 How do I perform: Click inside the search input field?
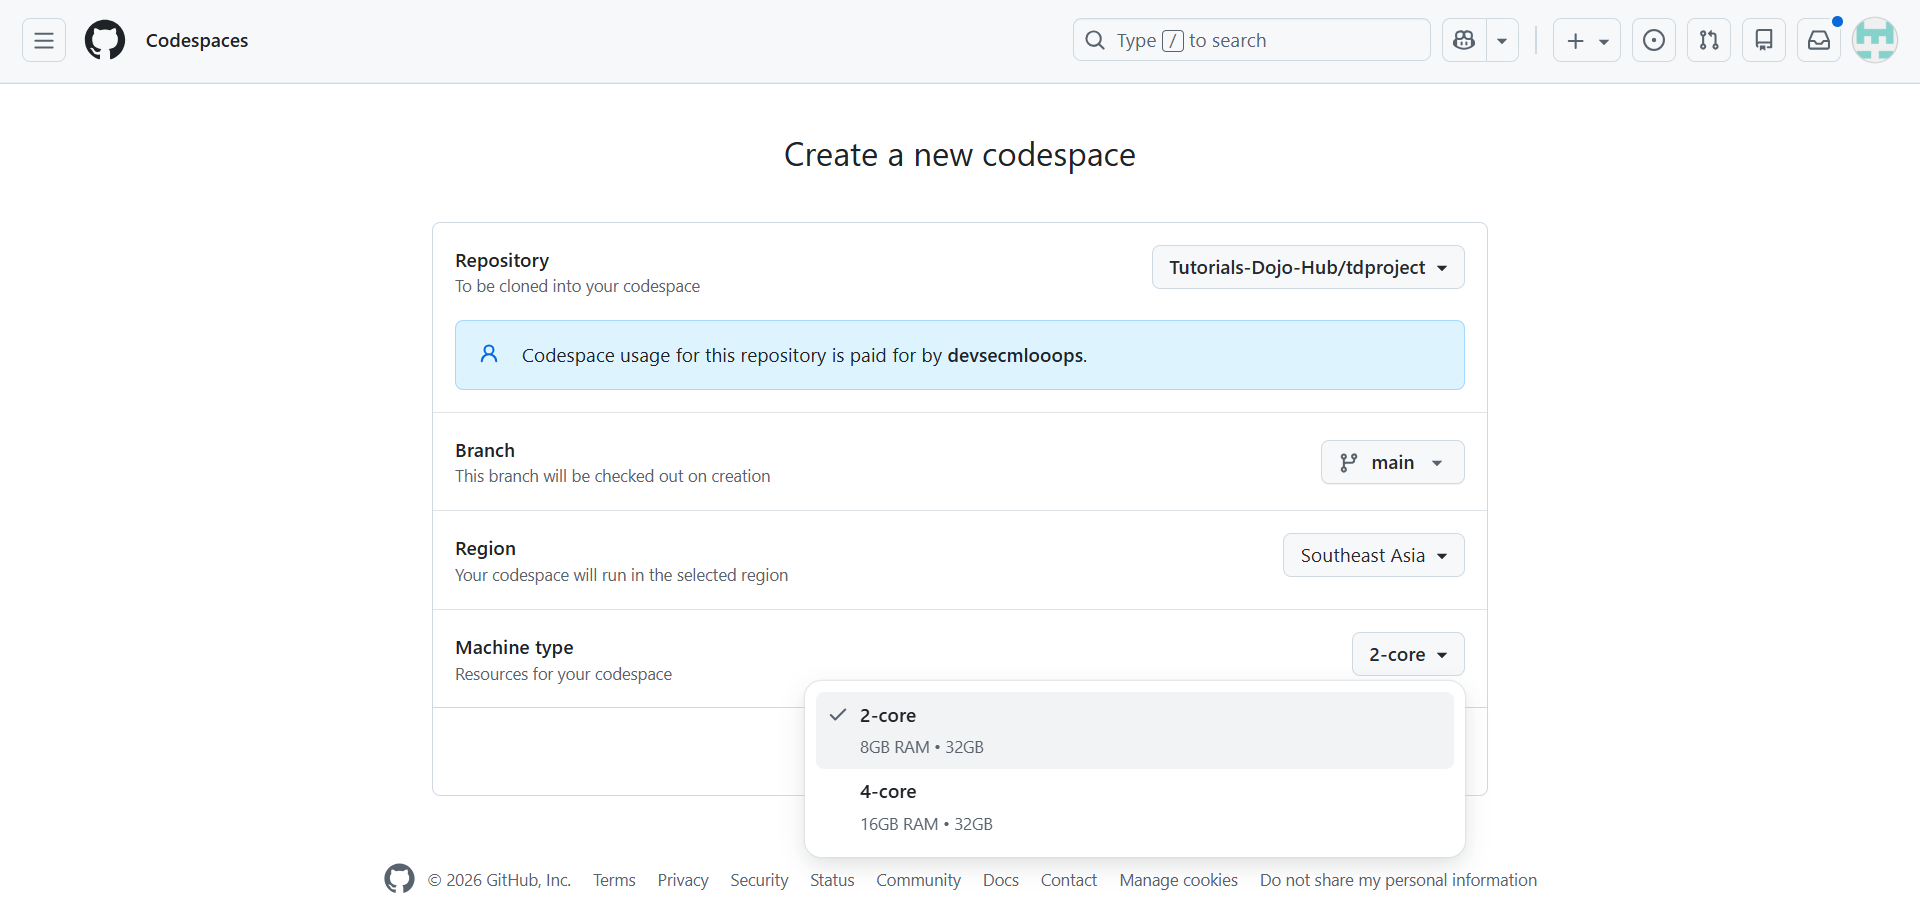(1250, 40)
